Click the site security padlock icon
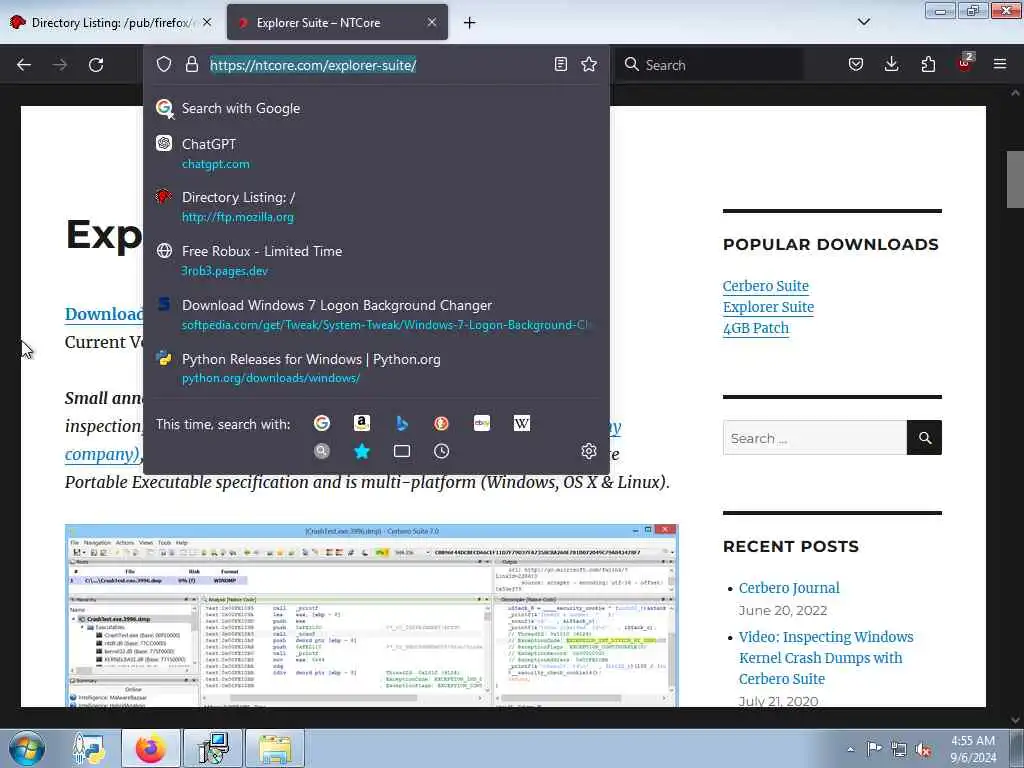This screenshot has width=1024, height=768. pyautogui.click(x=191, y=64)
